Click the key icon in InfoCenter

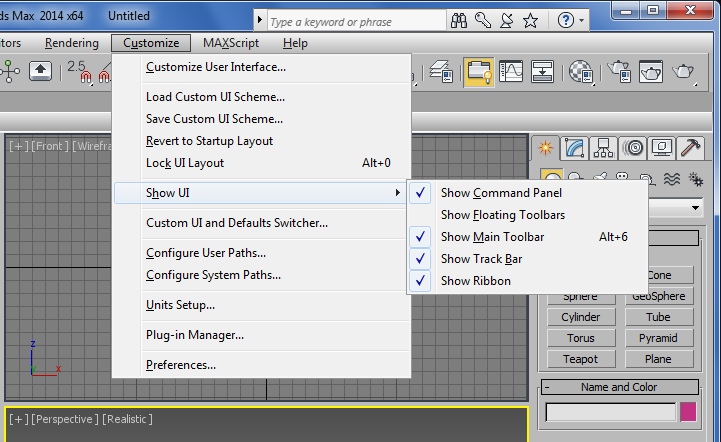(483, 20)
